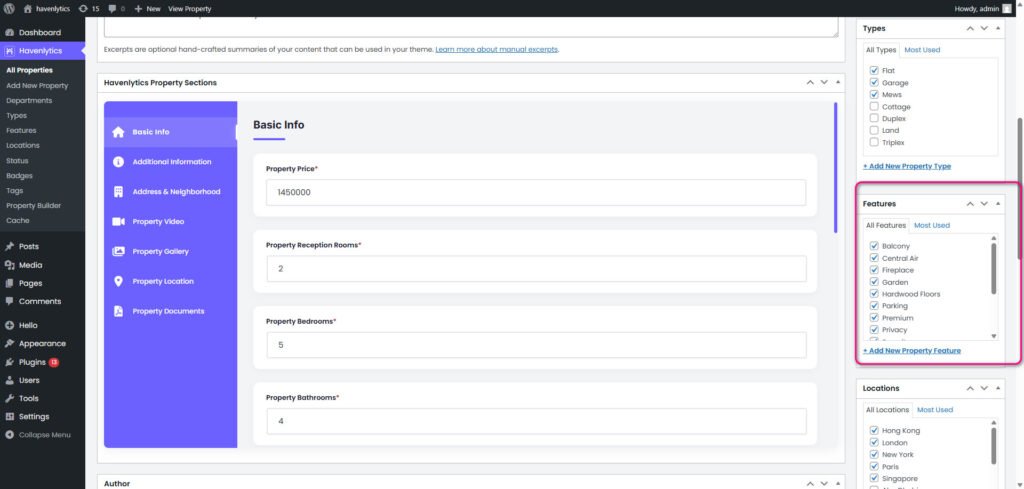
Task: Click the WordPress logo in admin bar
Action: pos(9,8)
